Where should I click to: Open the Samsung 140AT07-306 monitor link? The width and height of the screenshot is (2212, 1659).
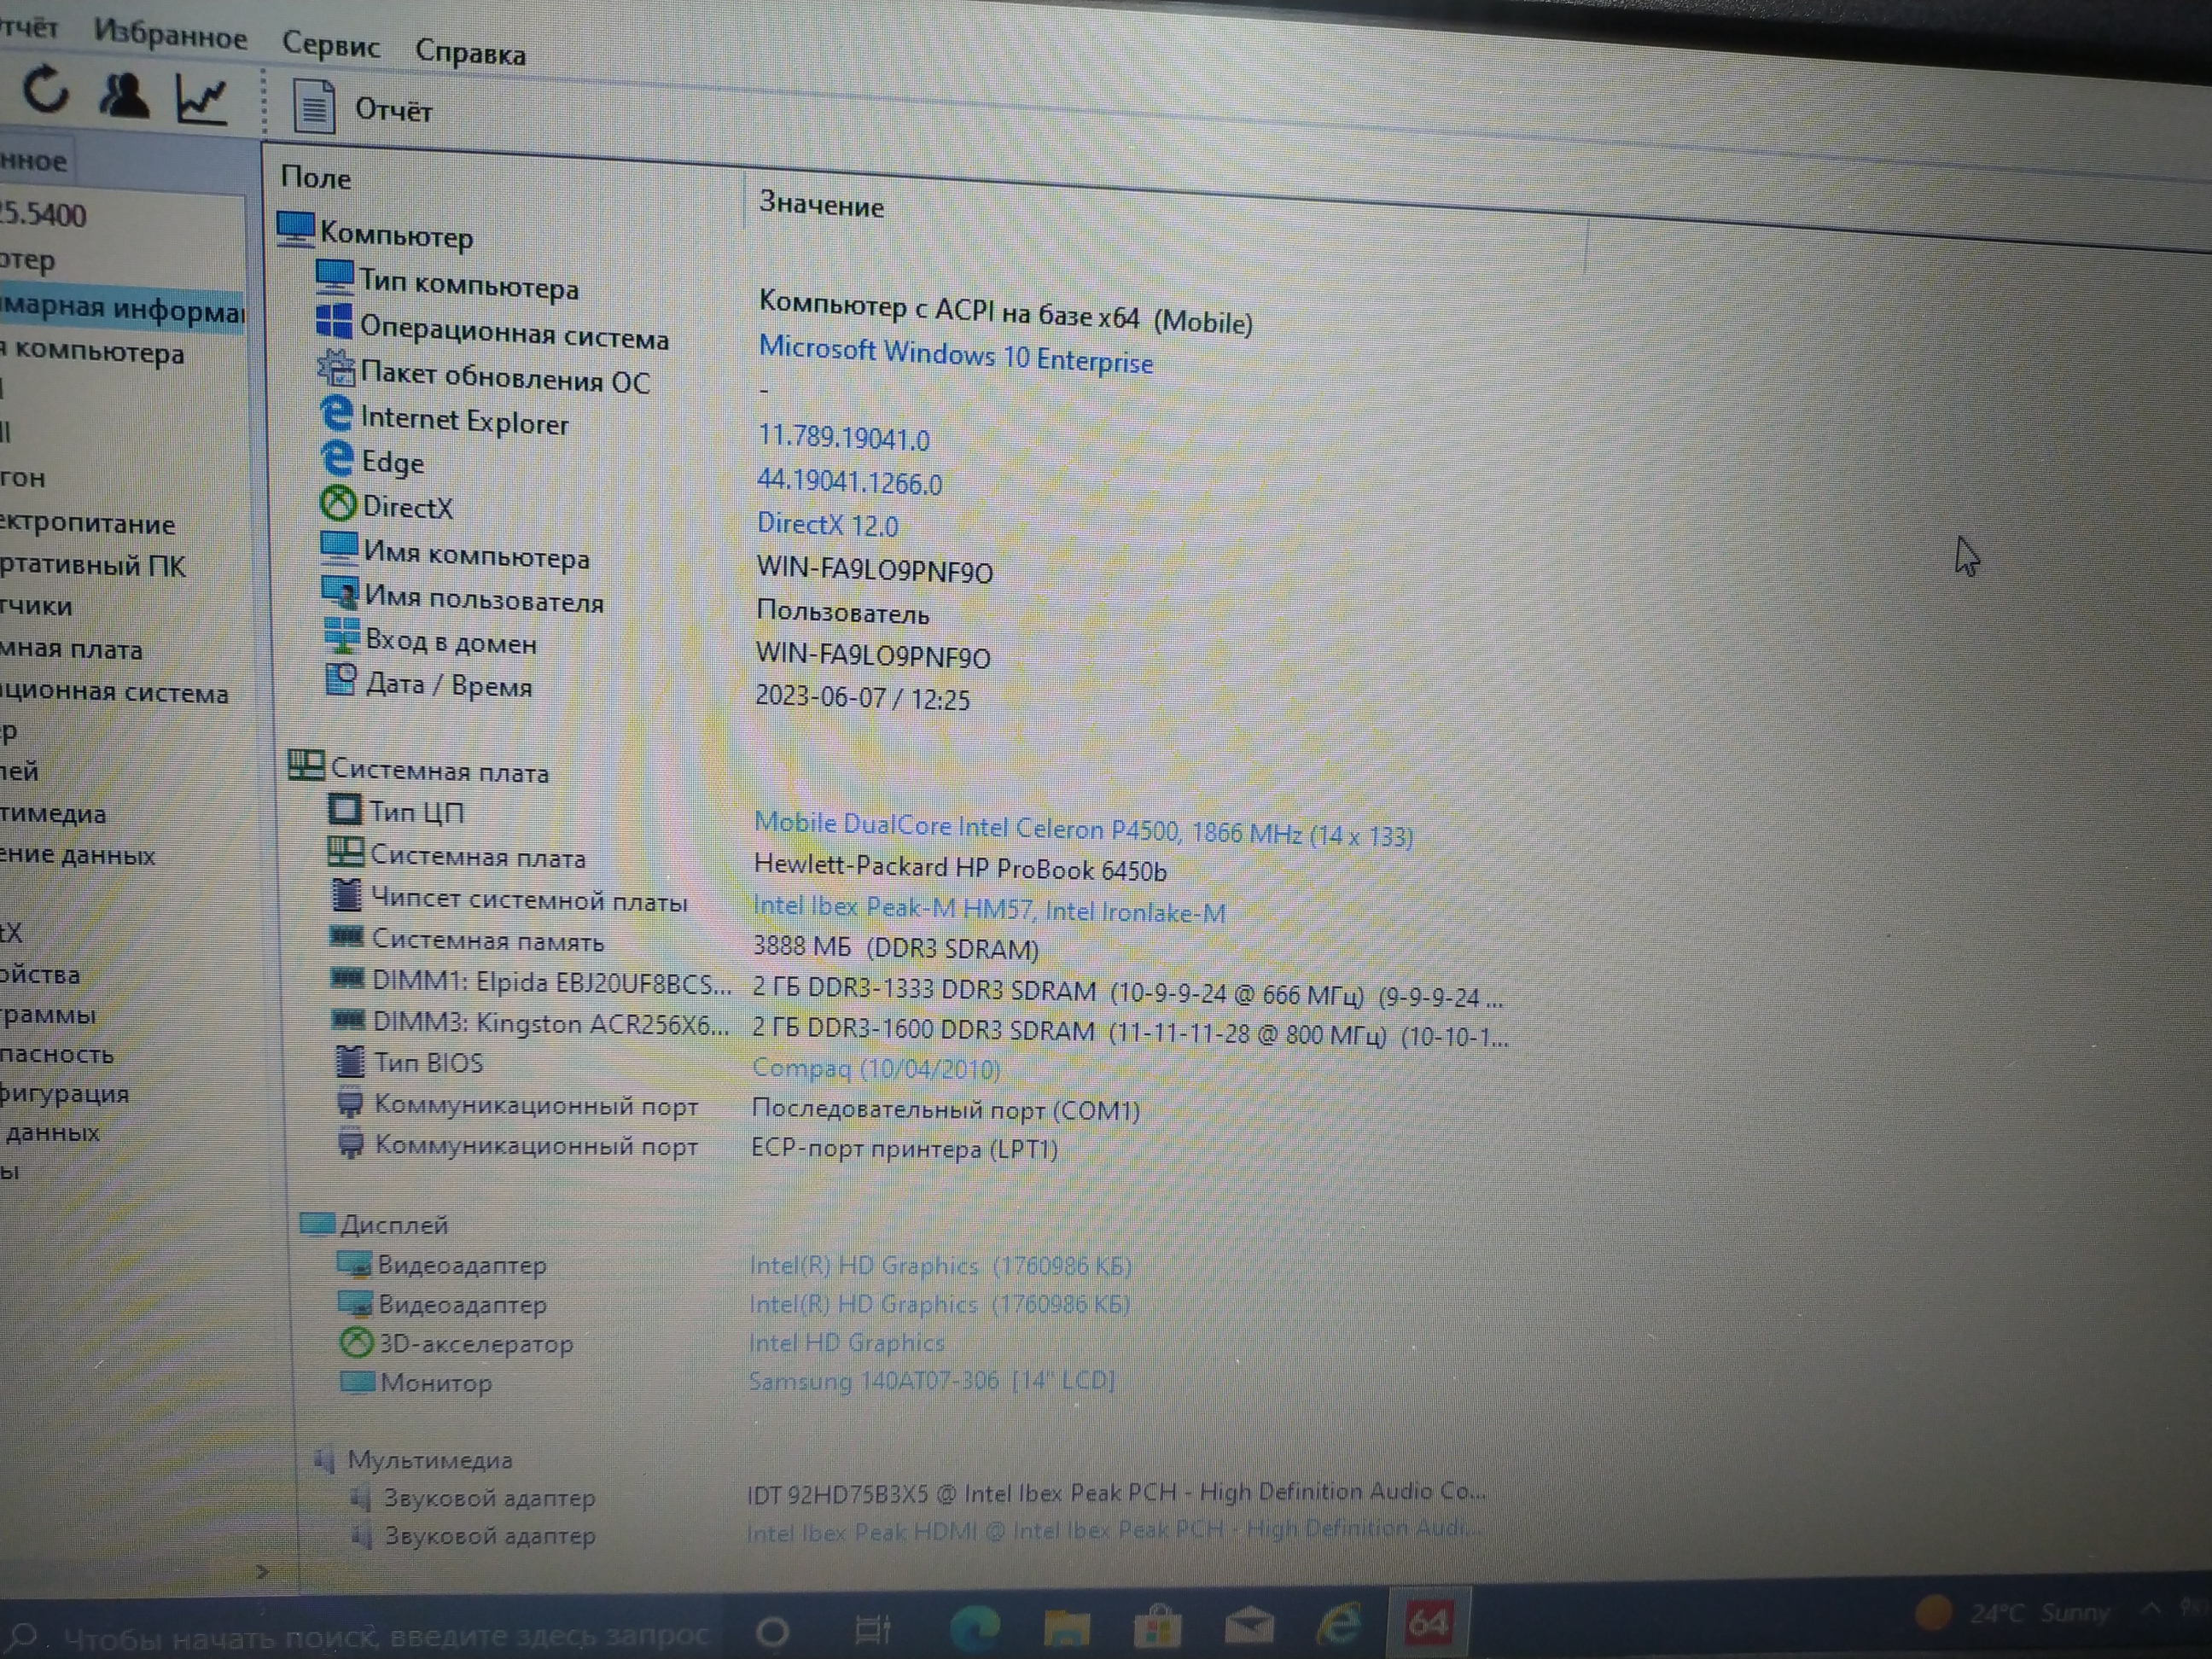pyautogui.click(x=932, y=1380)
